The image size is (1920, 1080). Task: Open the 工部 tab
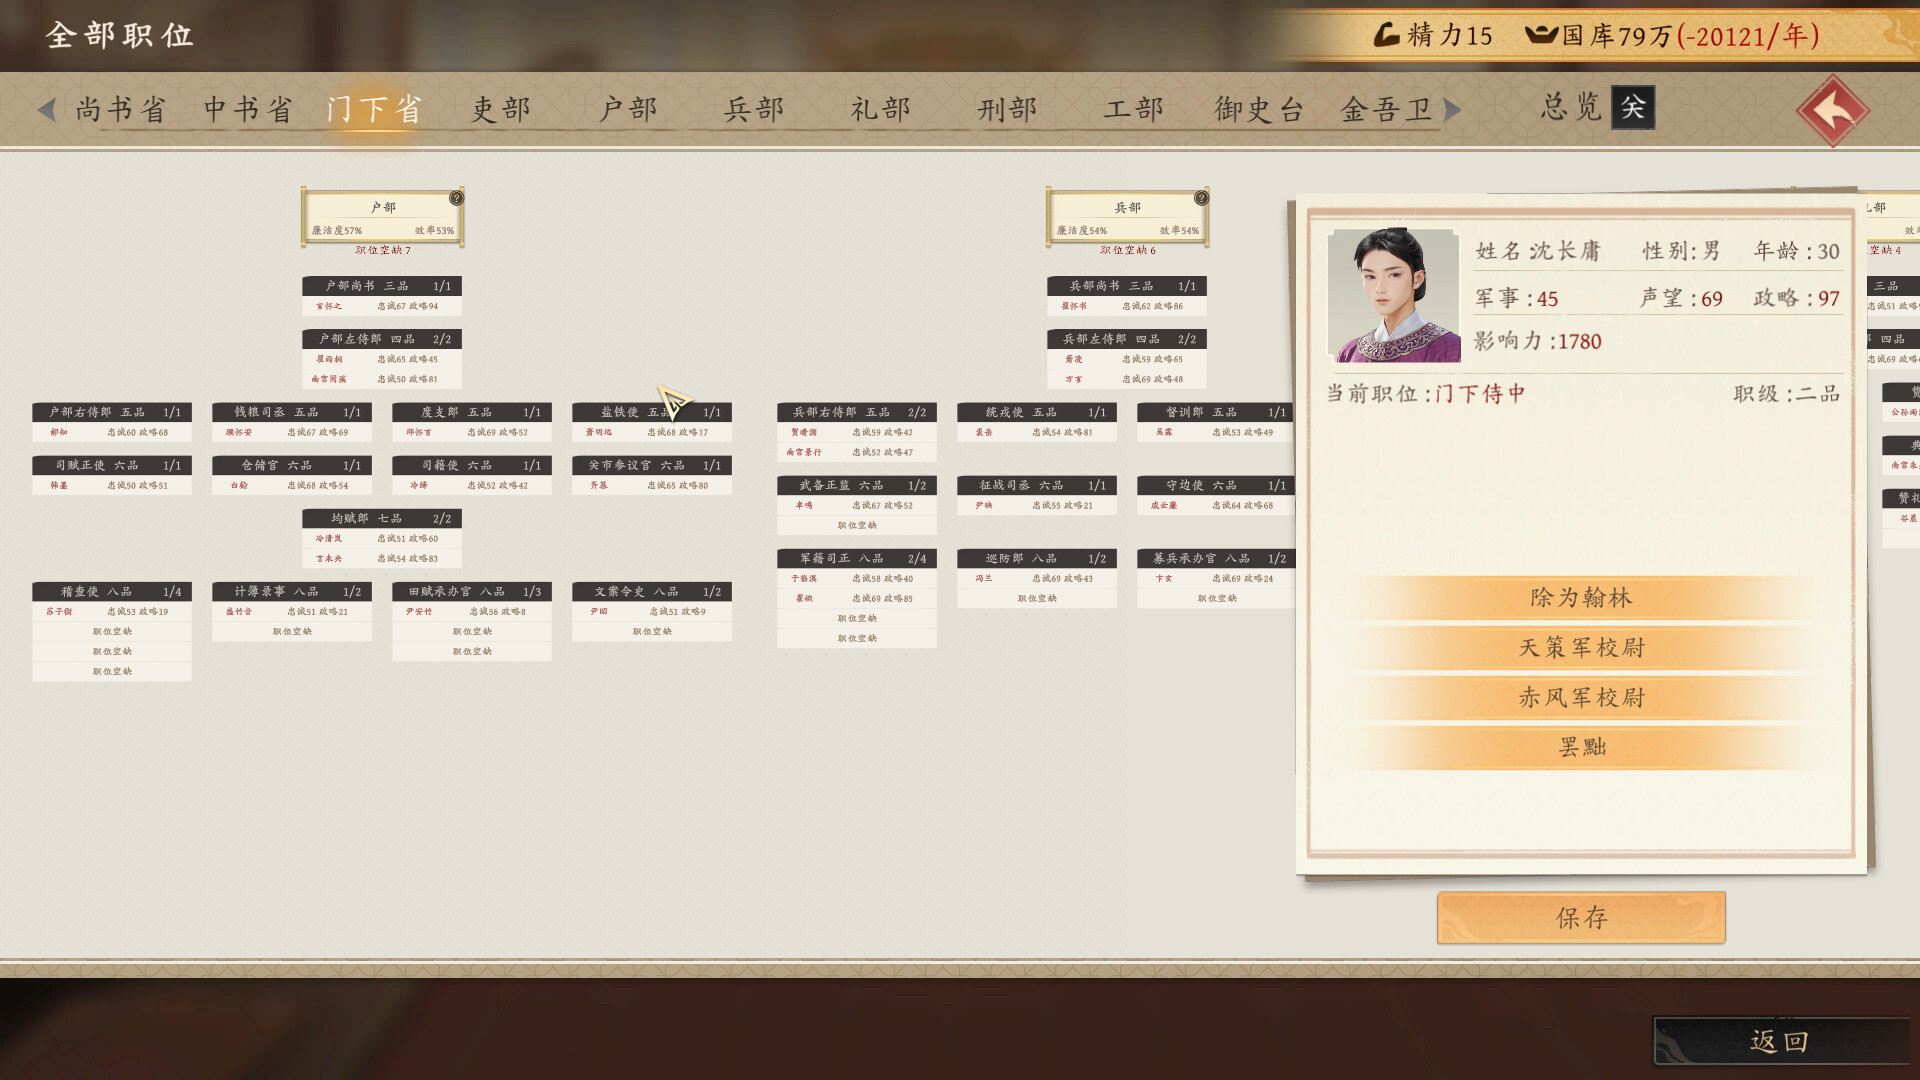1135,110
